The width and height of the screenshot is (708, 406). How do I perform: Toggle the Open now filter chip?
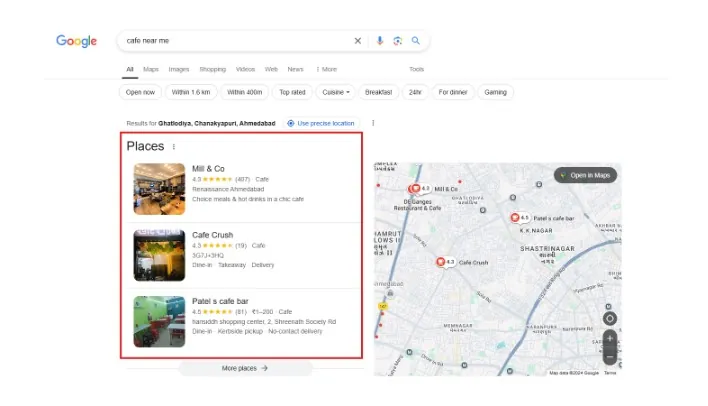point(140,92)
